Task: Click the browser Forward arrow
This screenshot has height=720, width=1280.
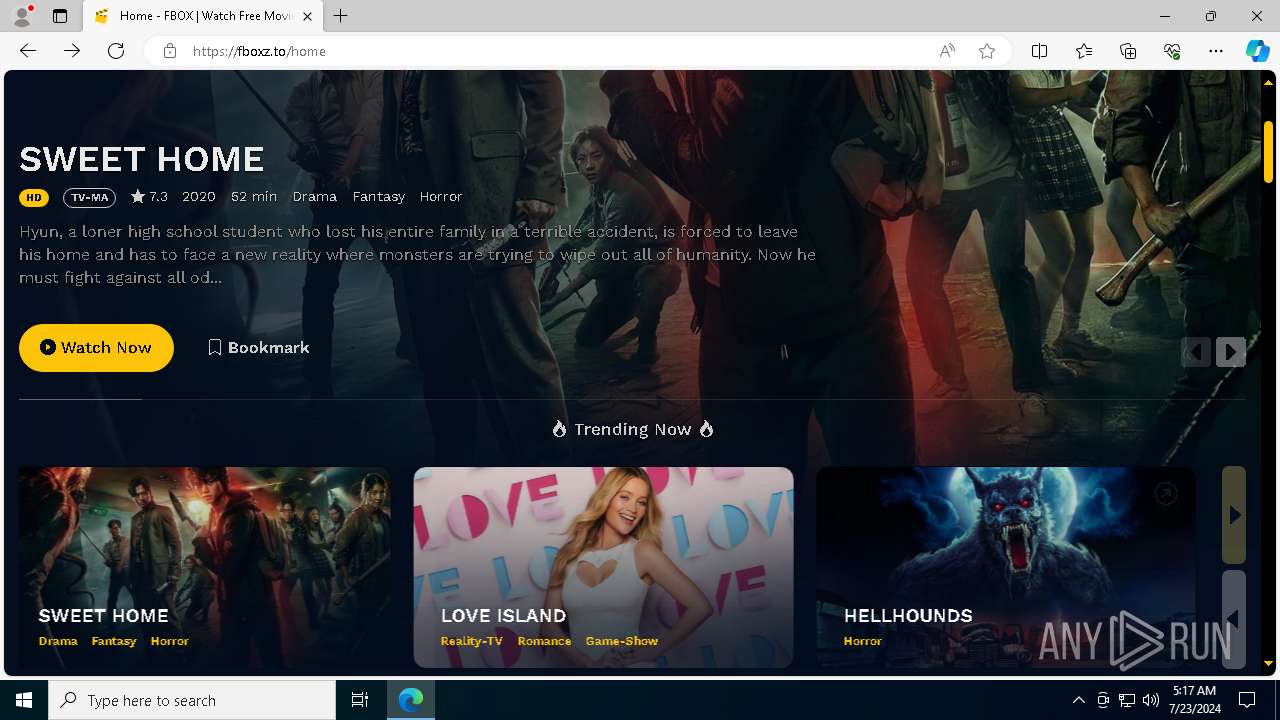Action: click(x=72, y=51)
